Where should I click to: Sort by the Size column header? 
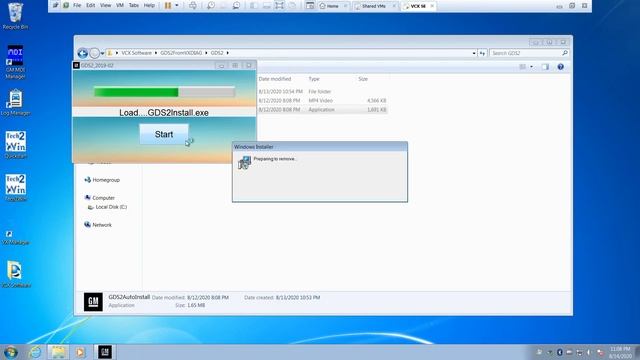(363, 79)
